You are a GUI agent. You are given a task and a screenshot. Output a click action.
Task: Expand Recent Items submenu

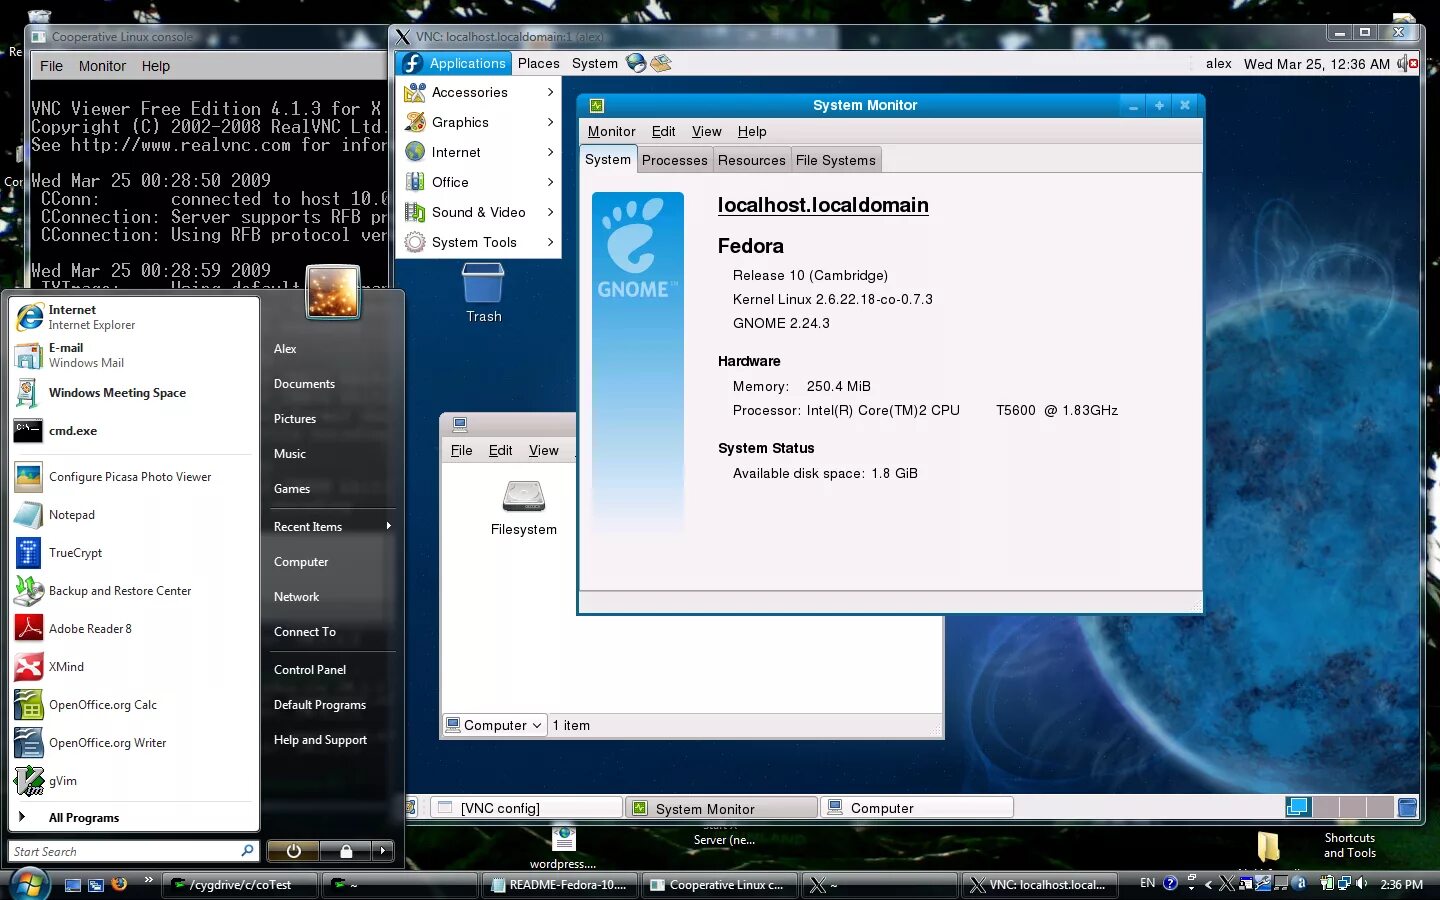click(331, 527)
